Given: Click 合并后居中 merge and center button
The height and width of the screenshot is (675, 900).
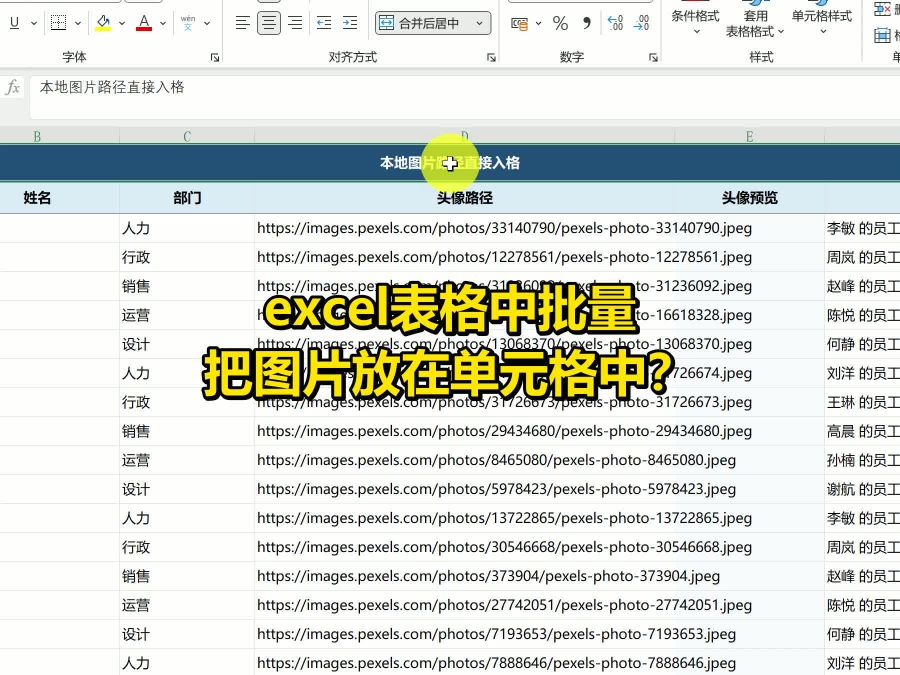Looking at the screenshot, I should pos(421,23).
